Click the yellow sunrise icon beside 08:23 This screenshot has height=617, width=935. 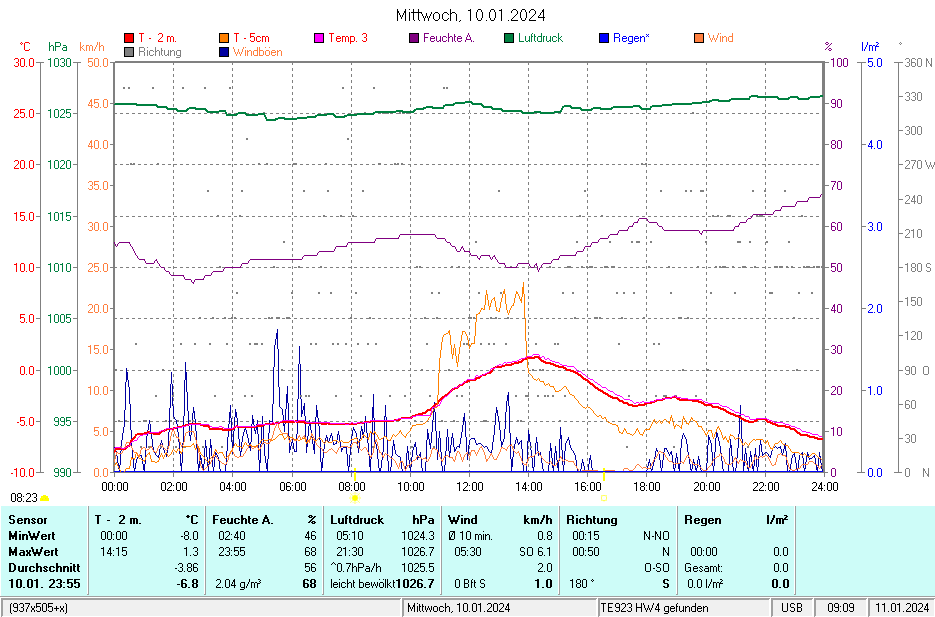[45, 497]
